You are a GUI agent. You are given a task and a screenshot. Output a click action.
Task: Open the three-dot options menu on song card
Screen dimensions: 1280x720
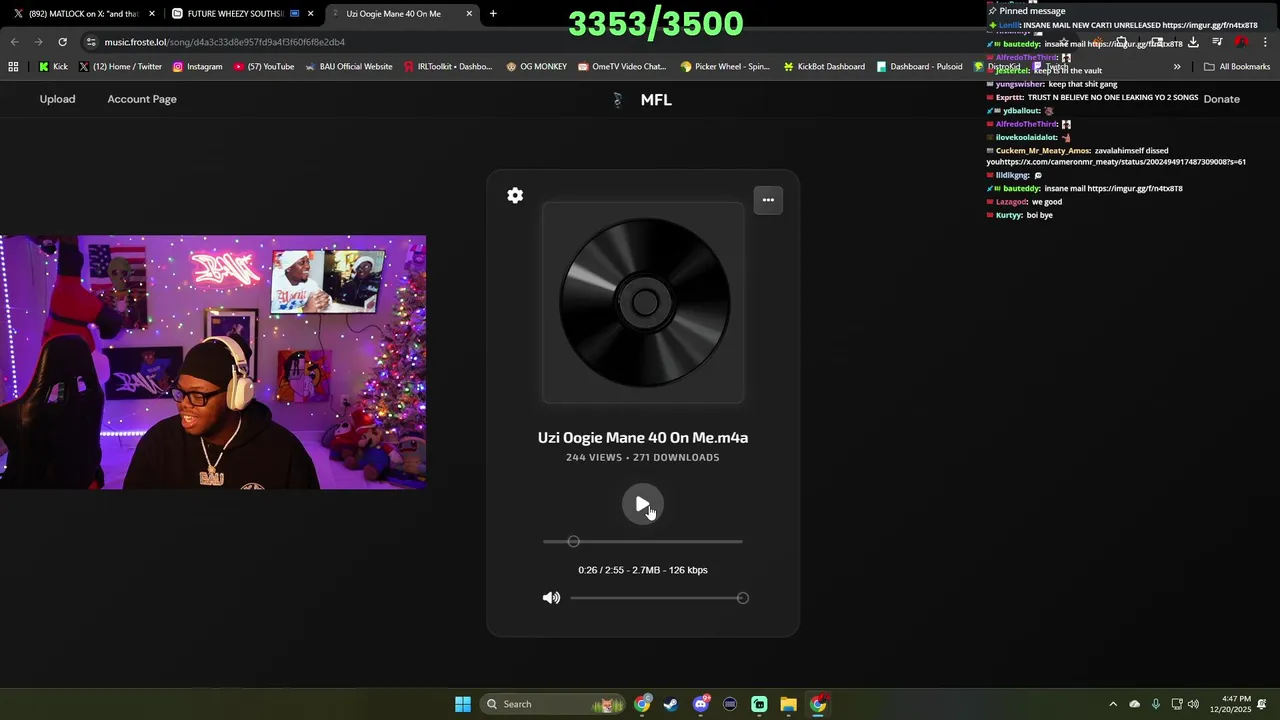768,200
